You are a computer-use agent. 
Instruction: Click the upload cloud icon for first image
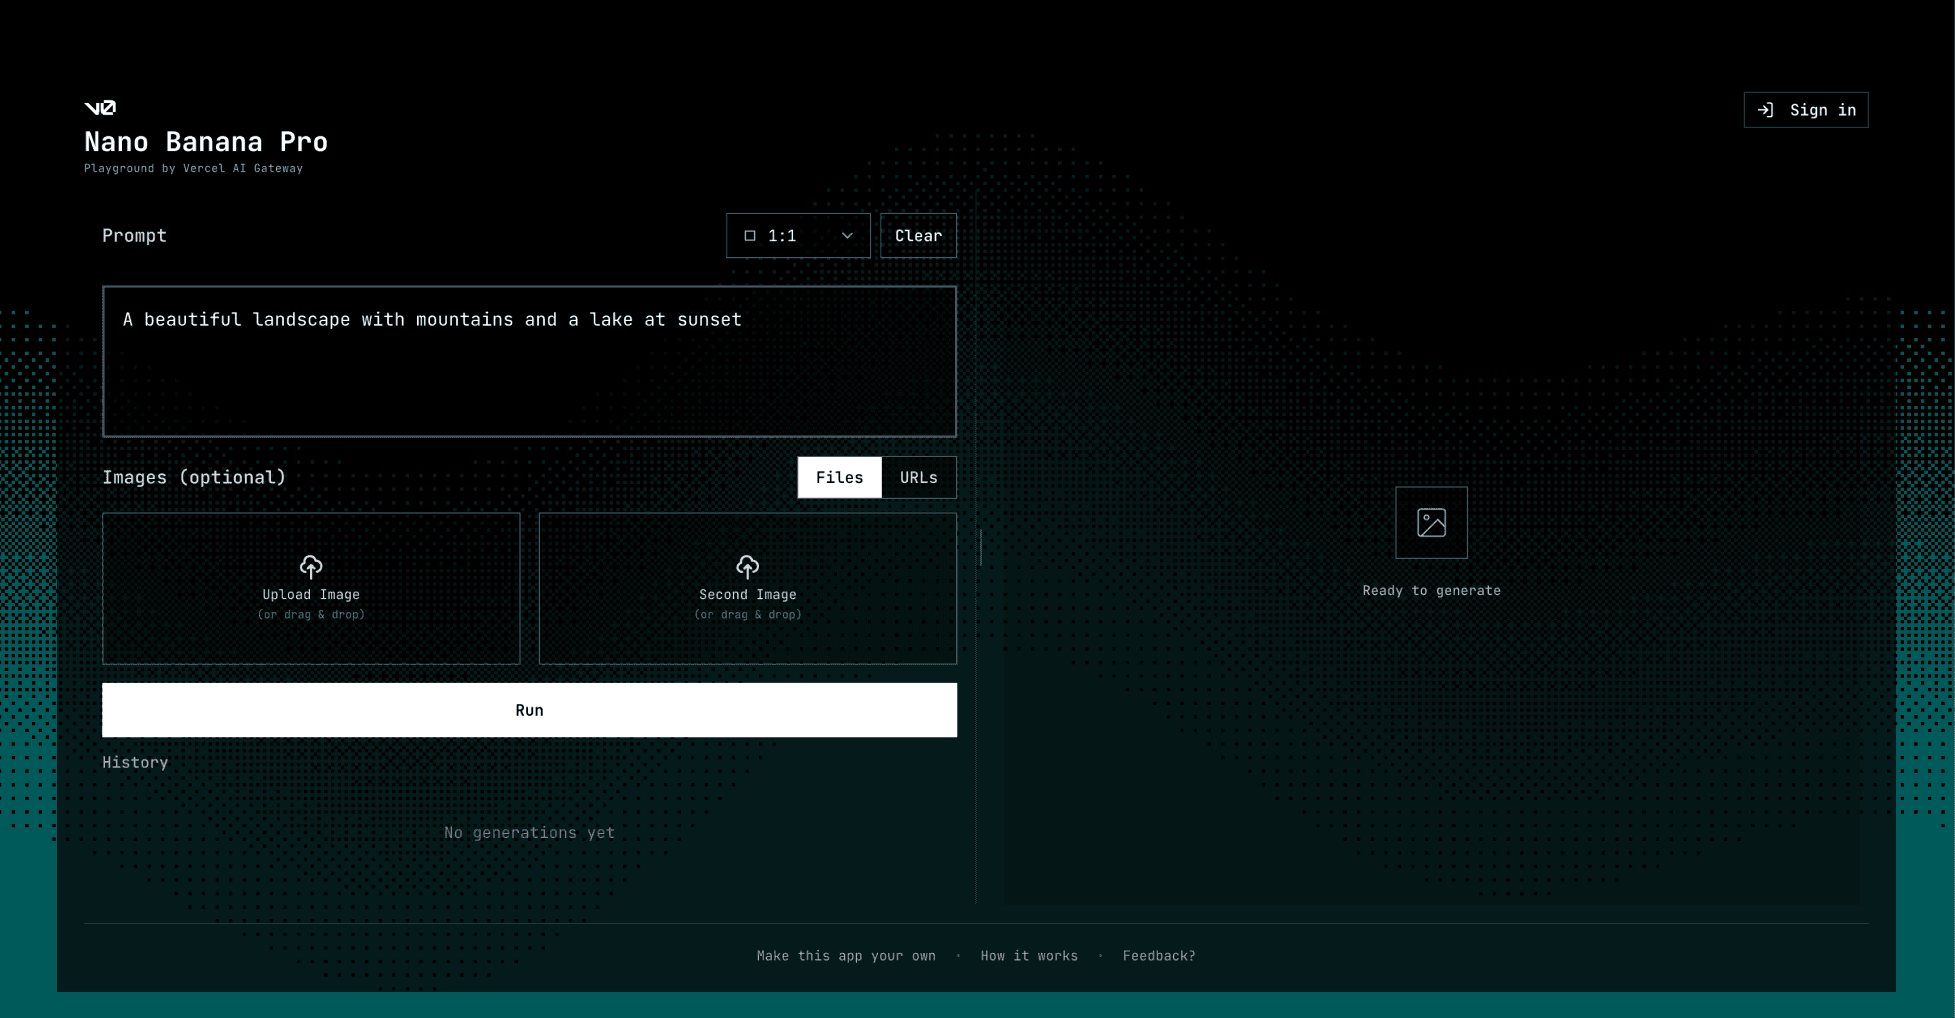(x=311, y=567)
